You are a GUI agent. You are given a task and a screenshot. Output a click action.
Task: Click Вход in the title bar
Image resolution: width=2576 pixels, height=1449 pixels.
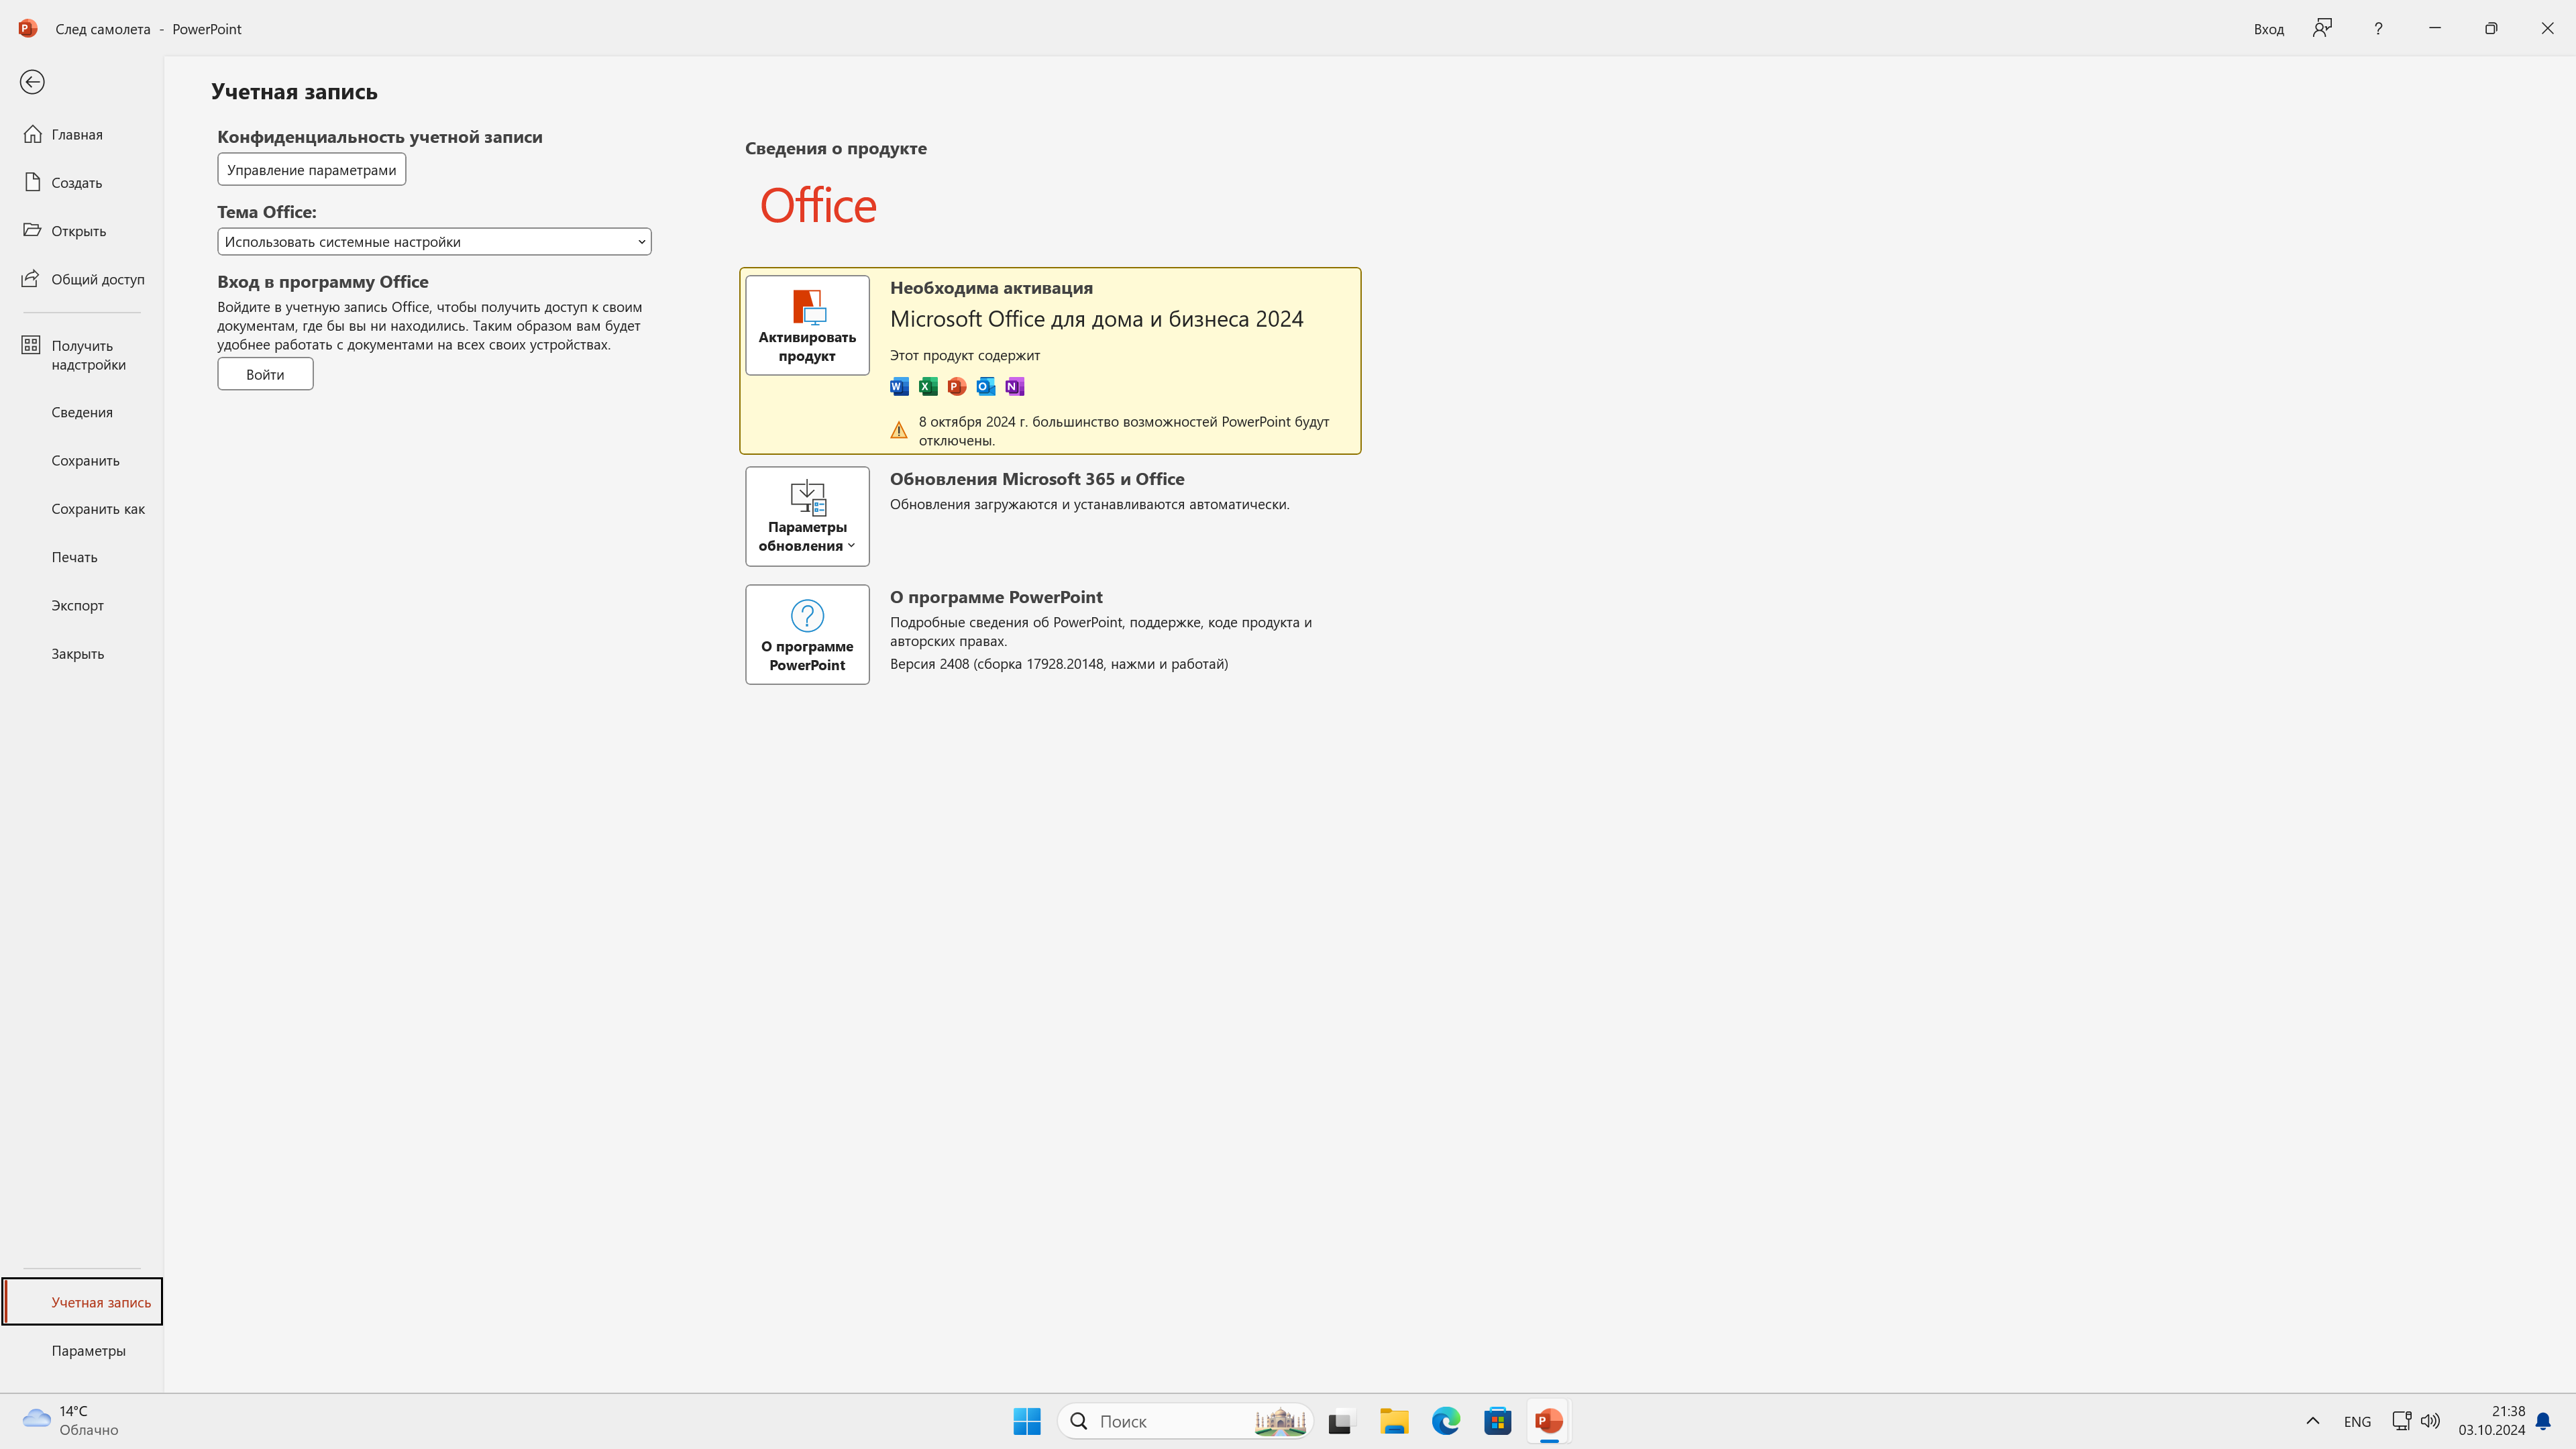coord(2268,29)
